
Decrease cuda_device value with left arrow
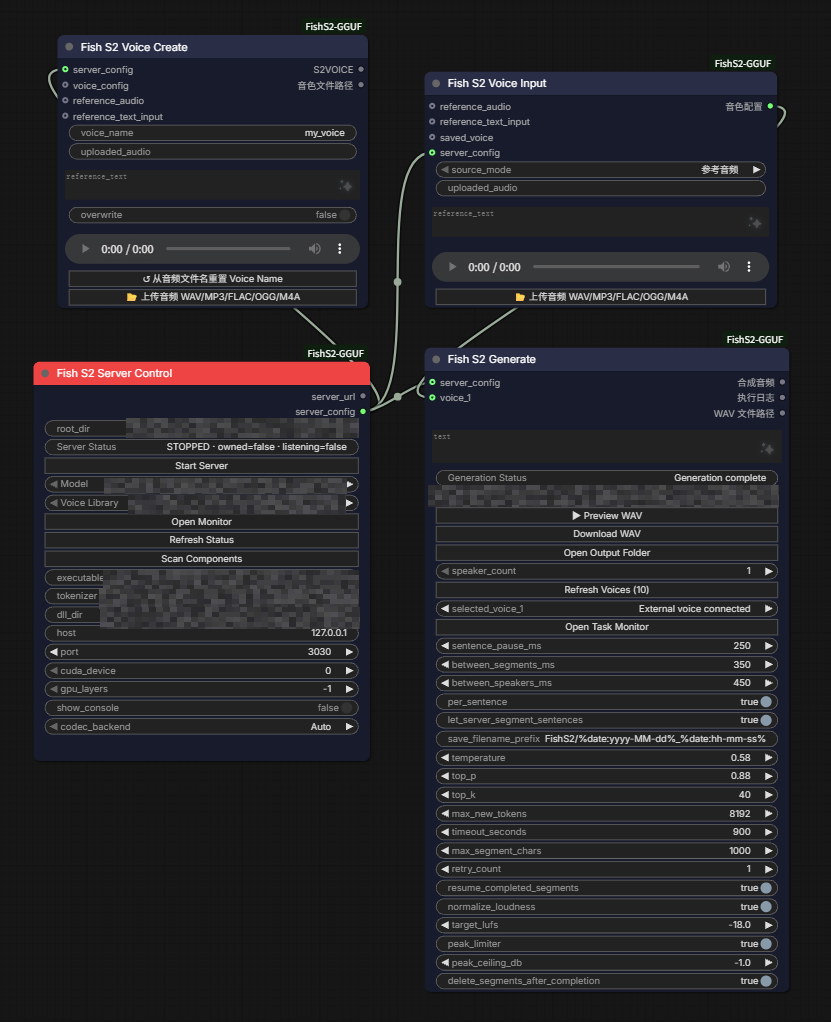(x=53, y=671)
